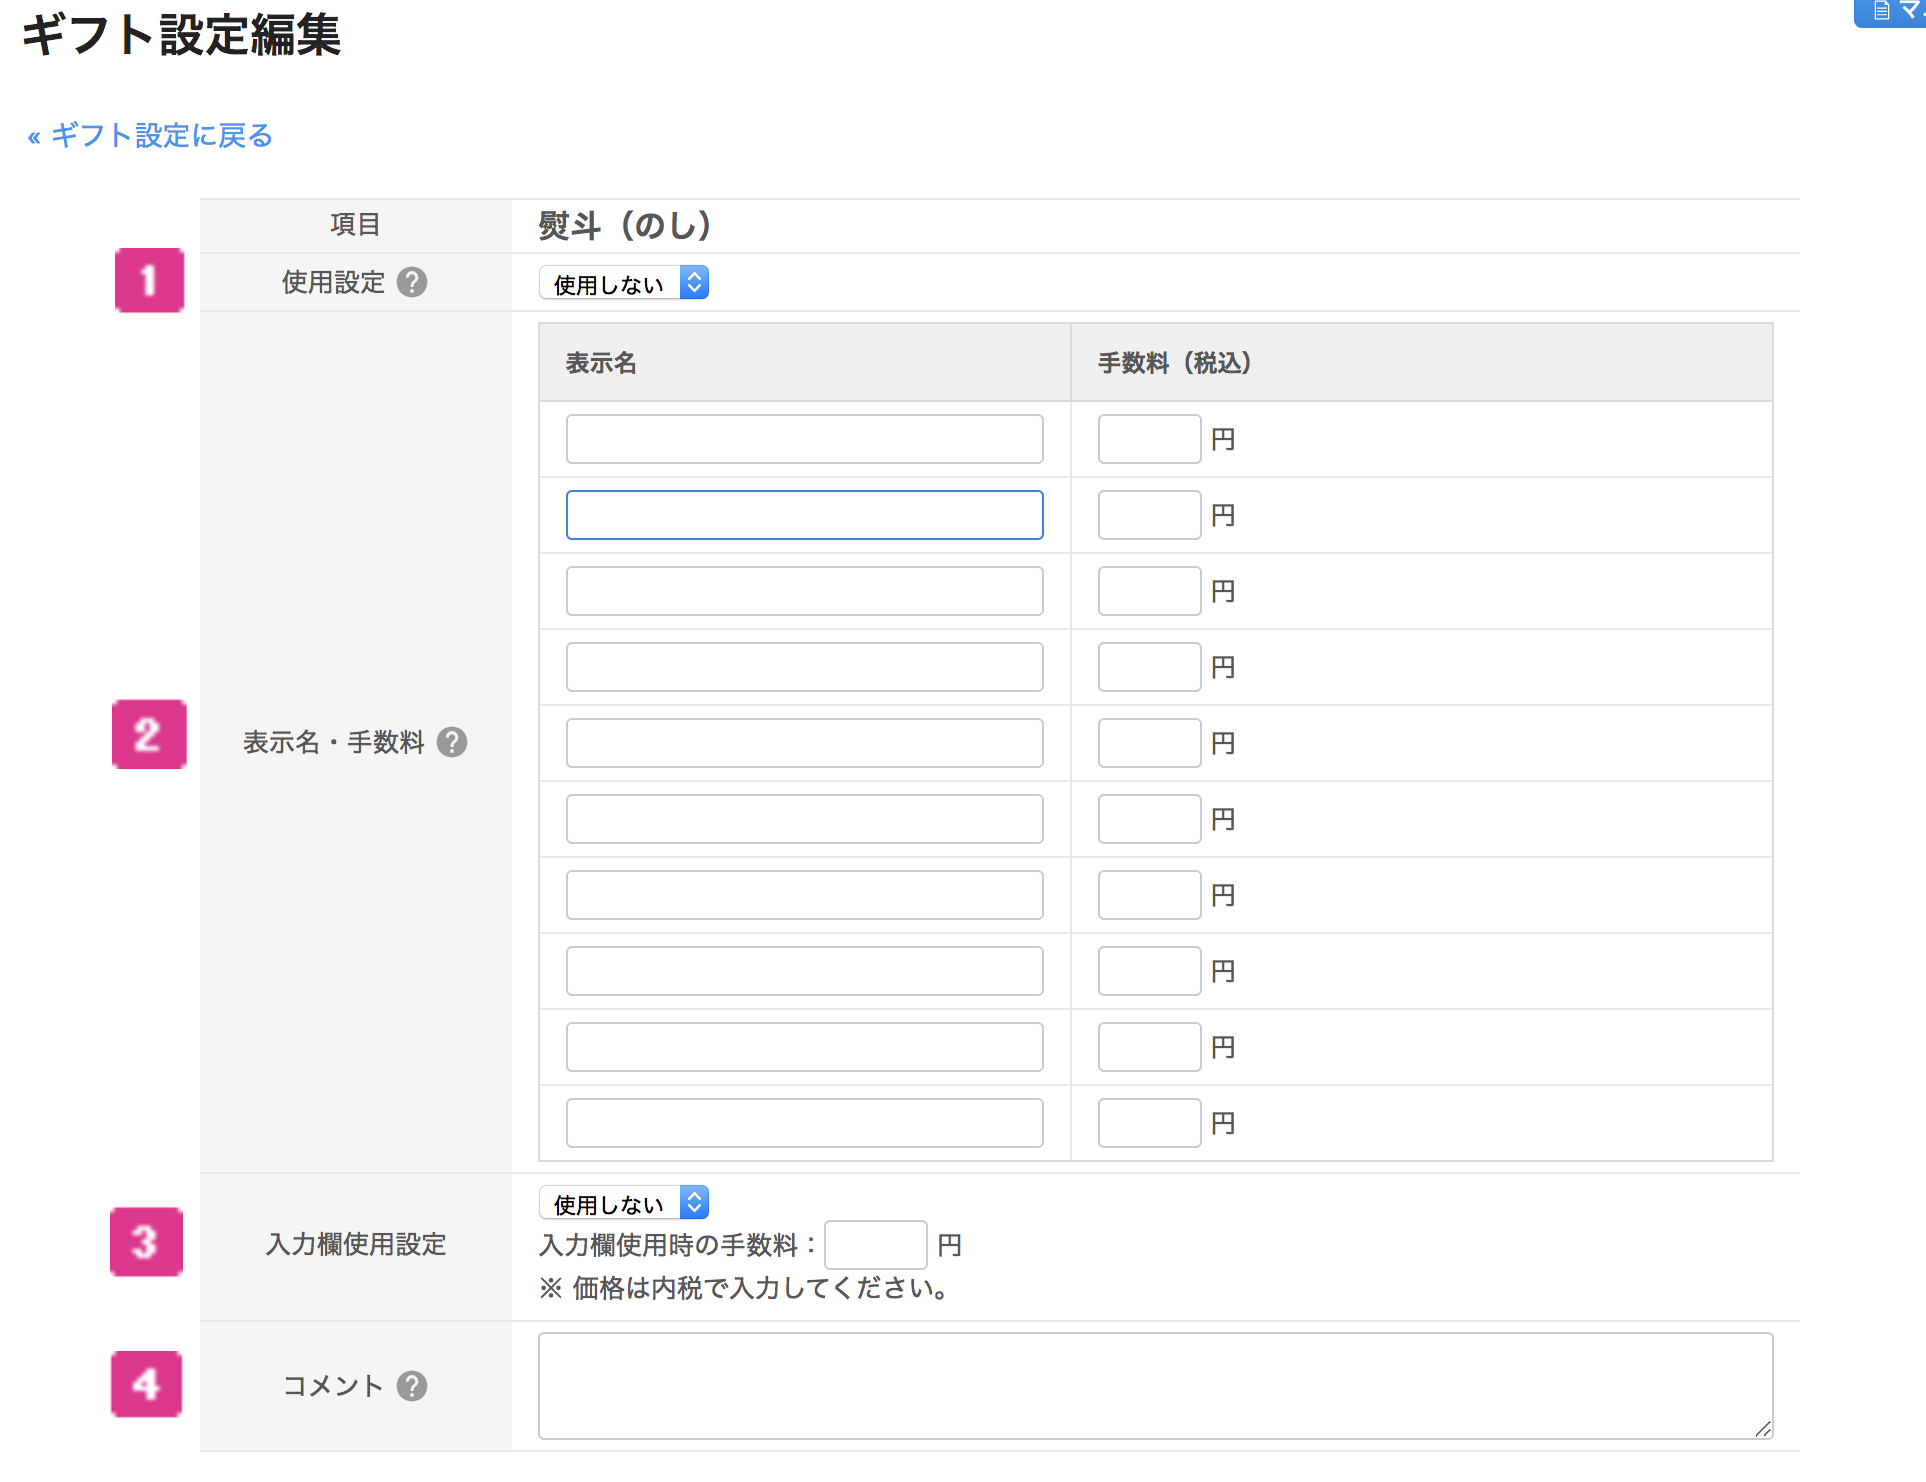Select the 熨斗（のし） item text
Screen dimensions: 1926x1482
[625, 225]
